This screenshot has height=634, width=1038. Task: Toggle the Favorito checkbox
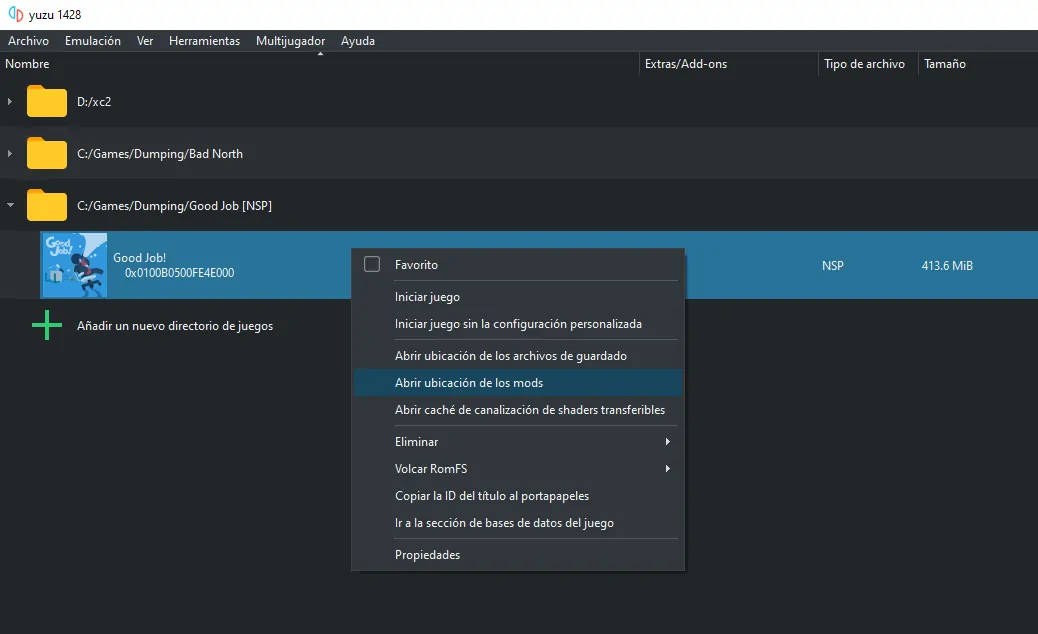(x=372, y=265)
